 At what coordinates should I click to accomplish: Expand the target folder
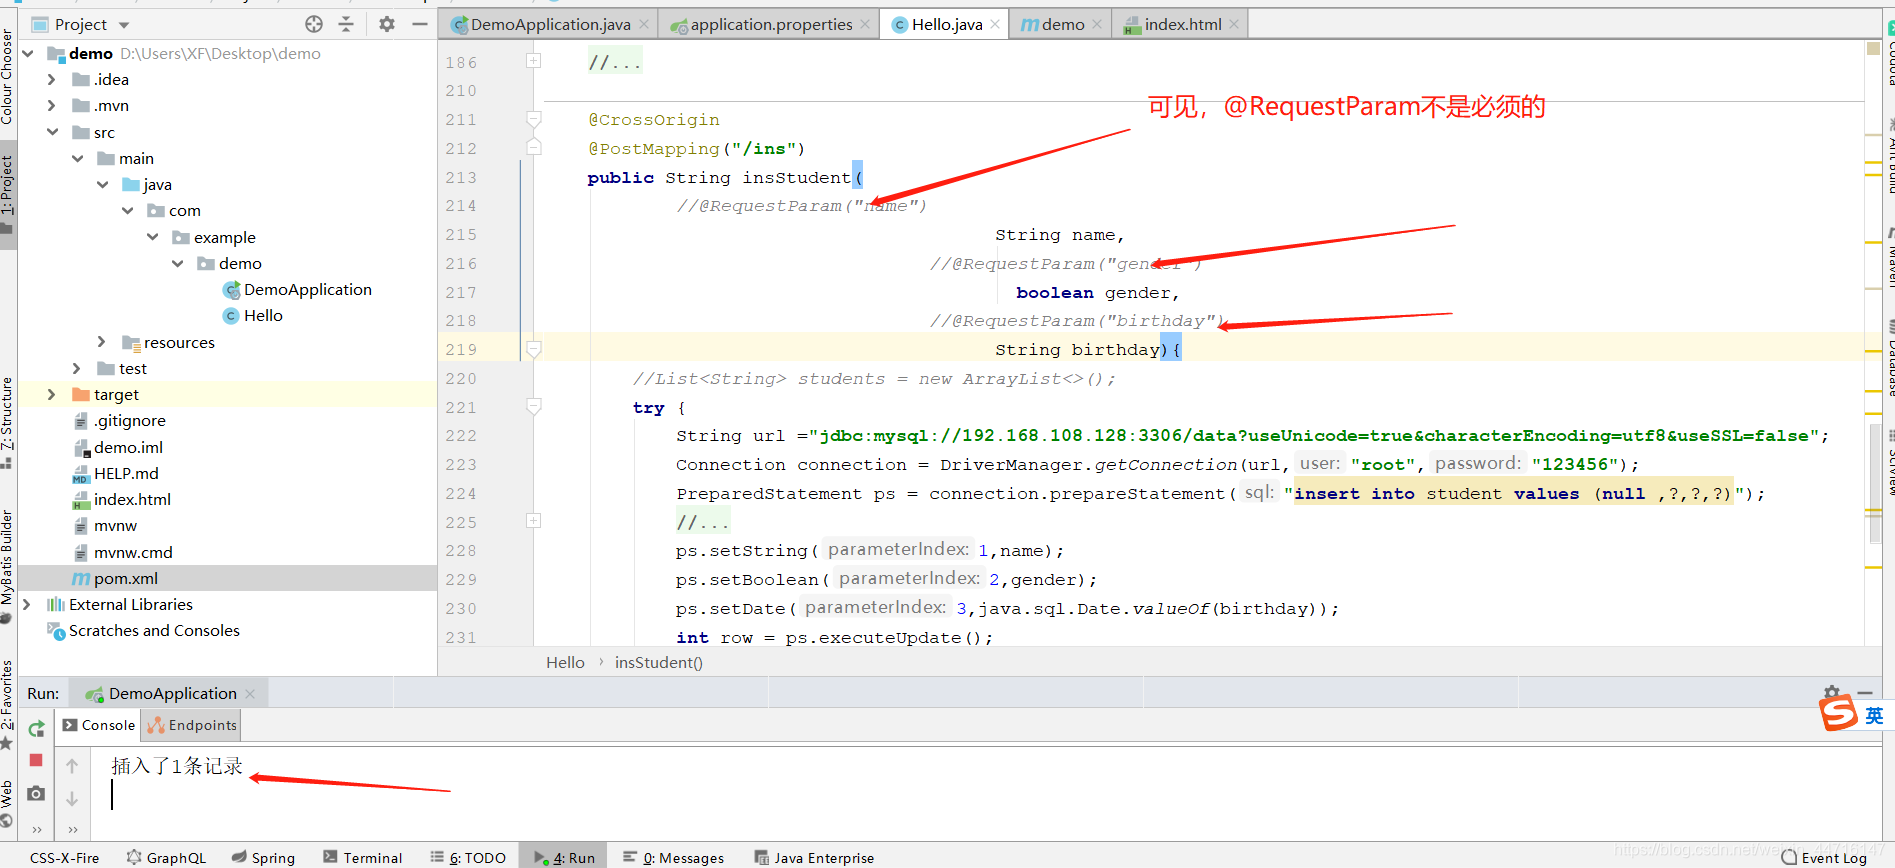(52, 394)
